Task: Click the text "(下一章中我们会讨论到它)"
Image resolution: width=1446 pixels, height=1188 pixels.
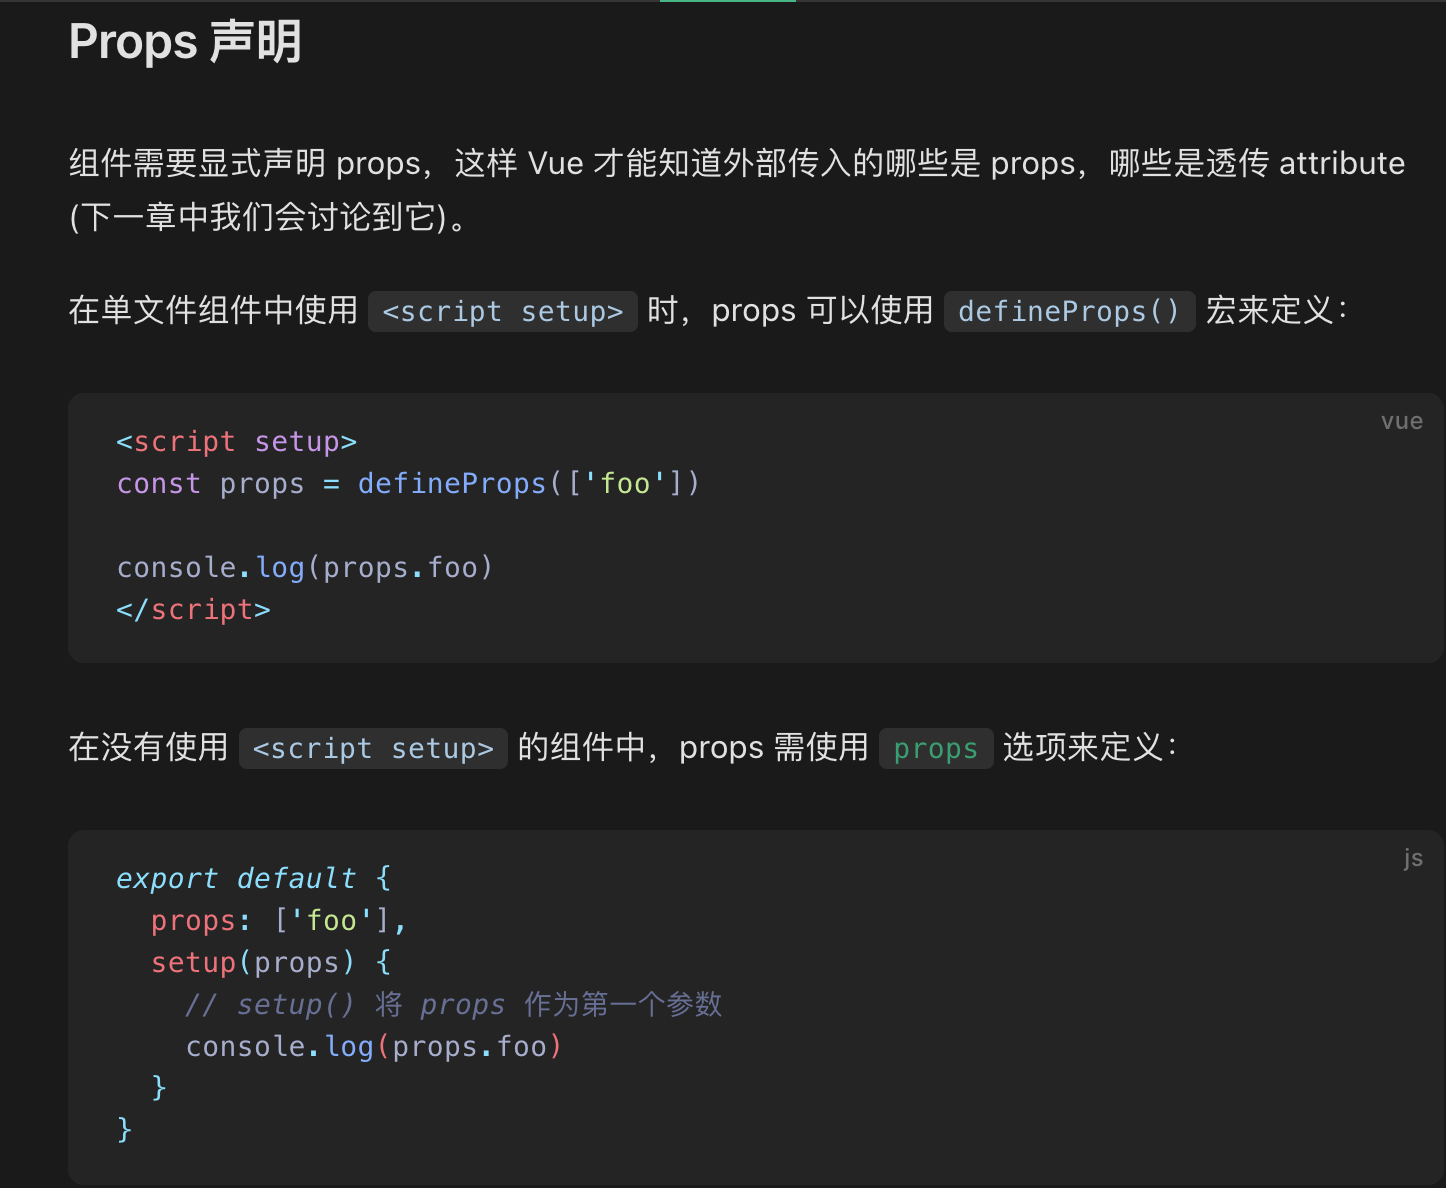Action: click(267, 217)
